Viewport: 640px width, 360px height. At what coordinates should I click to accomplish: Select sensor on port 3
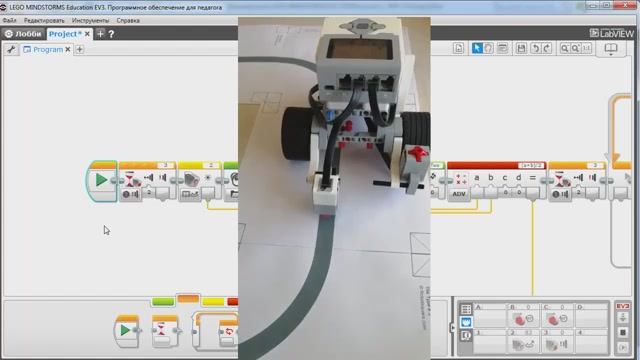pos(557,342)
